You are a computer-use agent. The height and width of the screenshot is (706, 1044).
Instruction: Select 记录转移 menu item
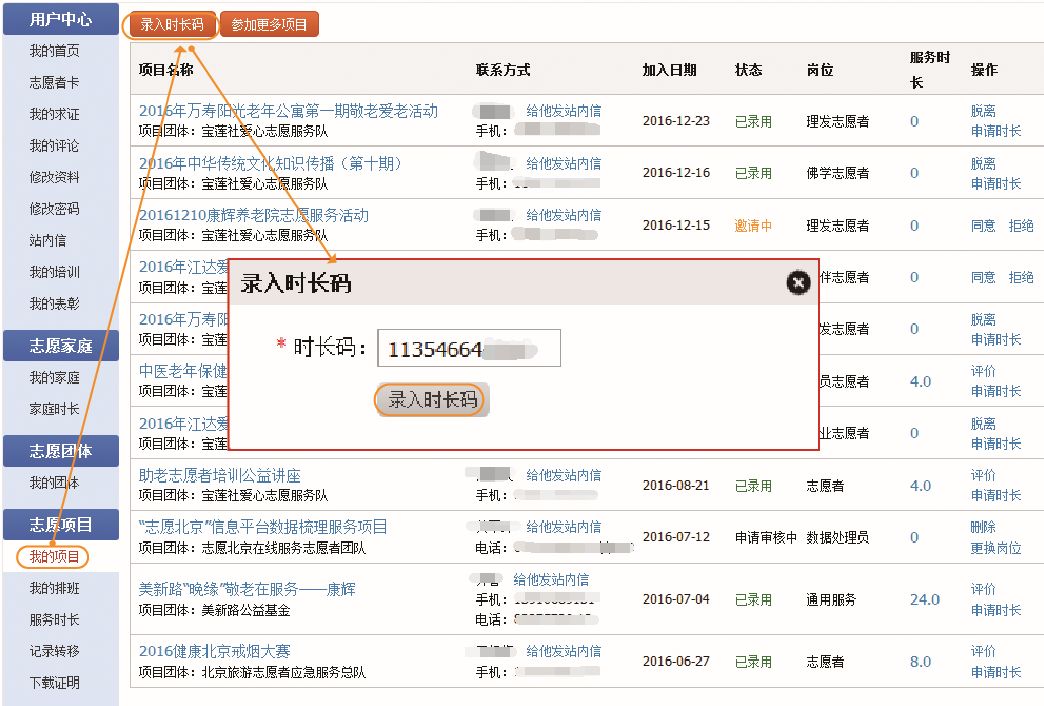55,651
